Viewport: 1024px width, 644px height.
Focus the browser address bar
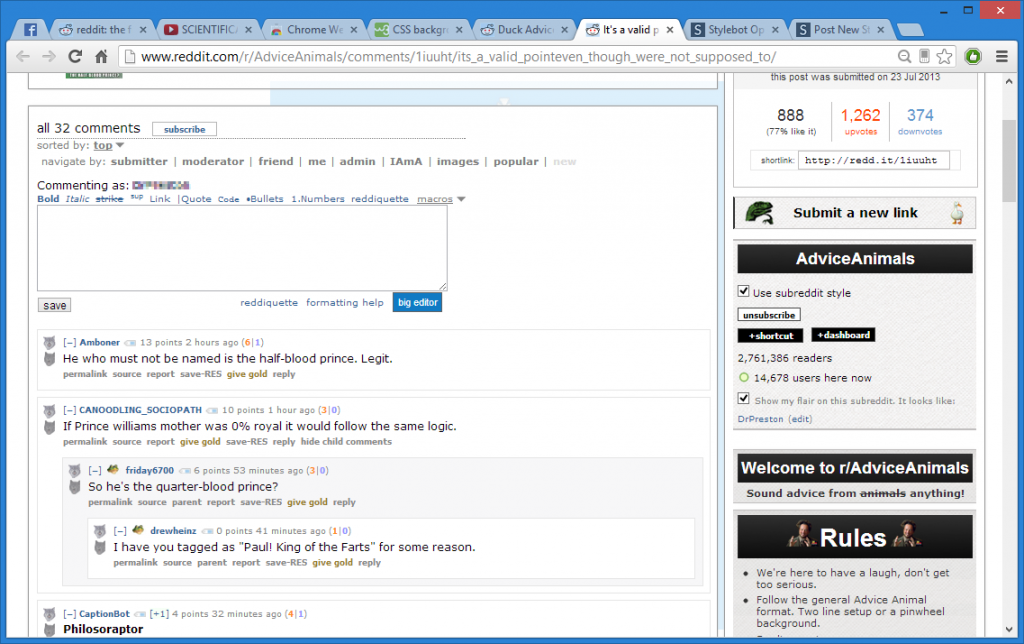[511, 57]
